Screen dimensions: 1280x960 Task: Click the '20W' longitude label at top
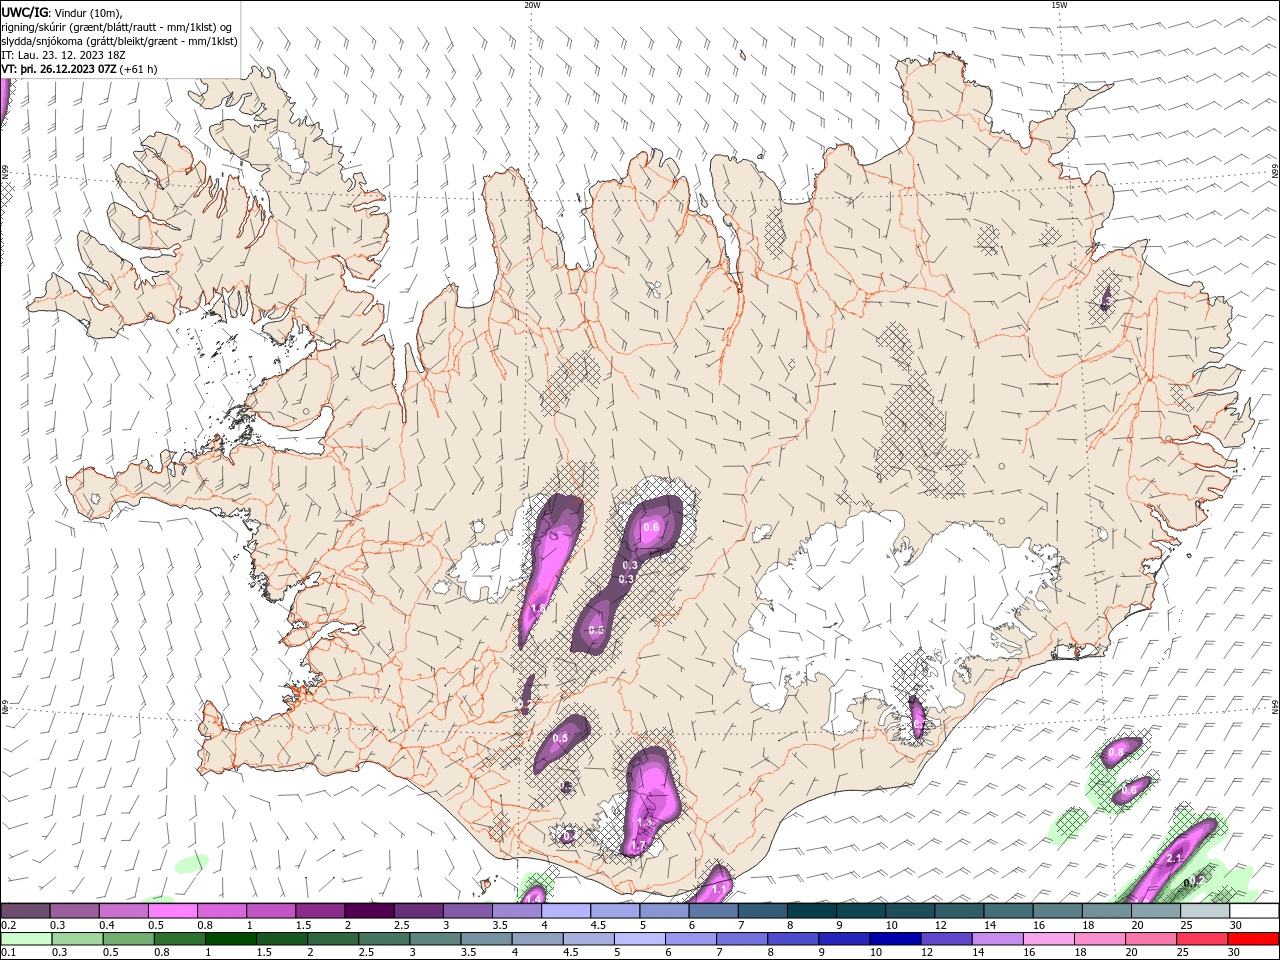[x=532, y=5]
